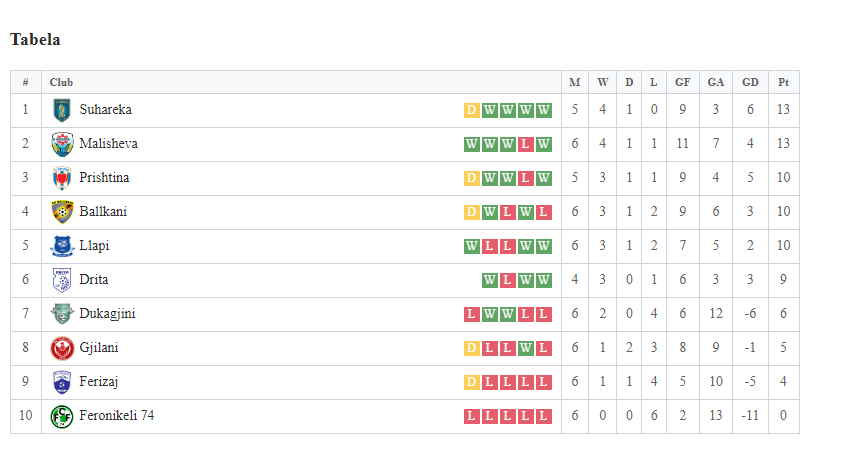Open the Suhareka team name link
This screenshot has width=868, height=460.
(x=105, y=110)
